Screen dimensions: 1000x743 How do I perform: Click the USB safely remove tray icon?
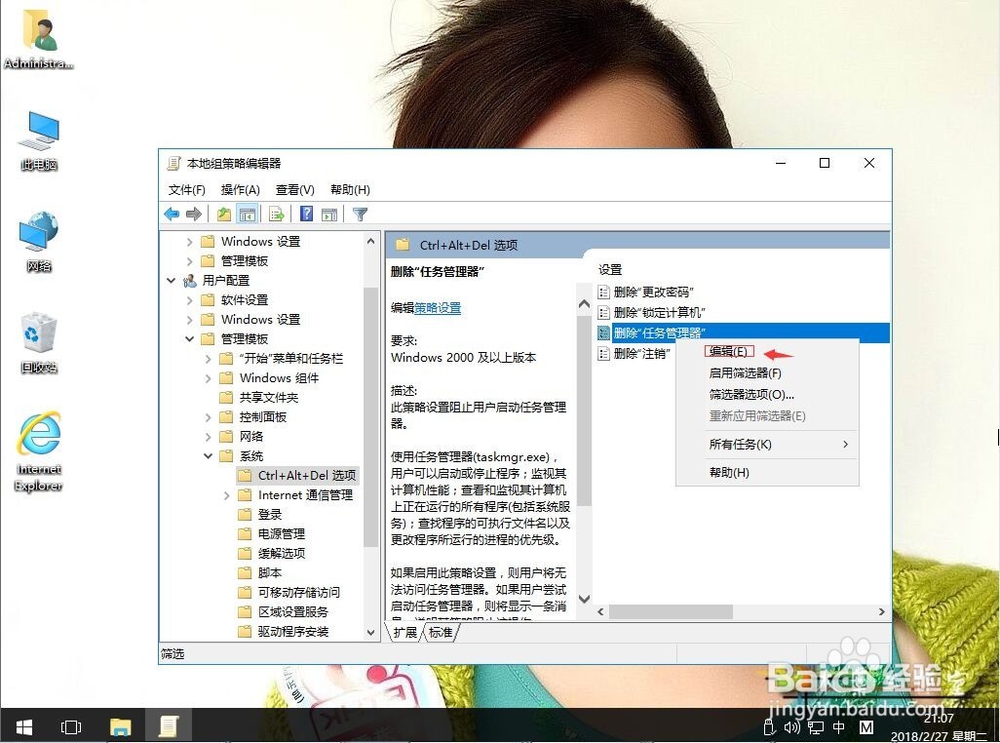pyautogui.click(x=769, y=728)
